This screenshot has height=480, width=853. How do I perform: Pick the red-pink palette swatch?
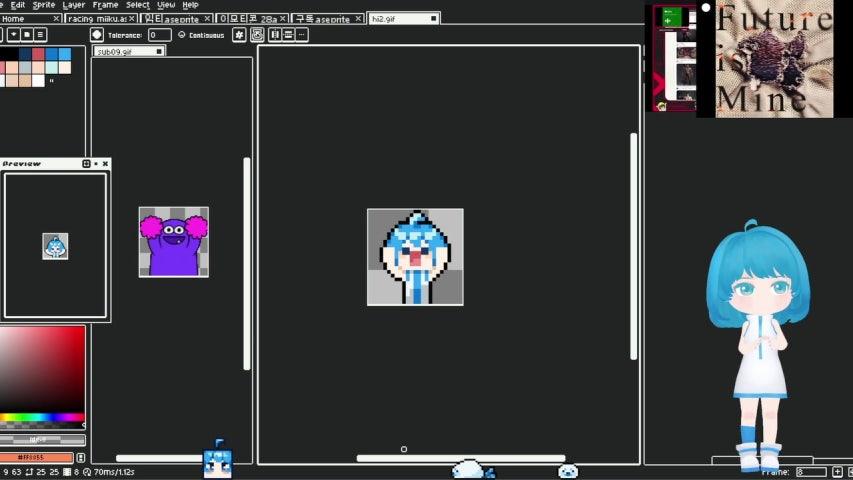click(38, 54)
